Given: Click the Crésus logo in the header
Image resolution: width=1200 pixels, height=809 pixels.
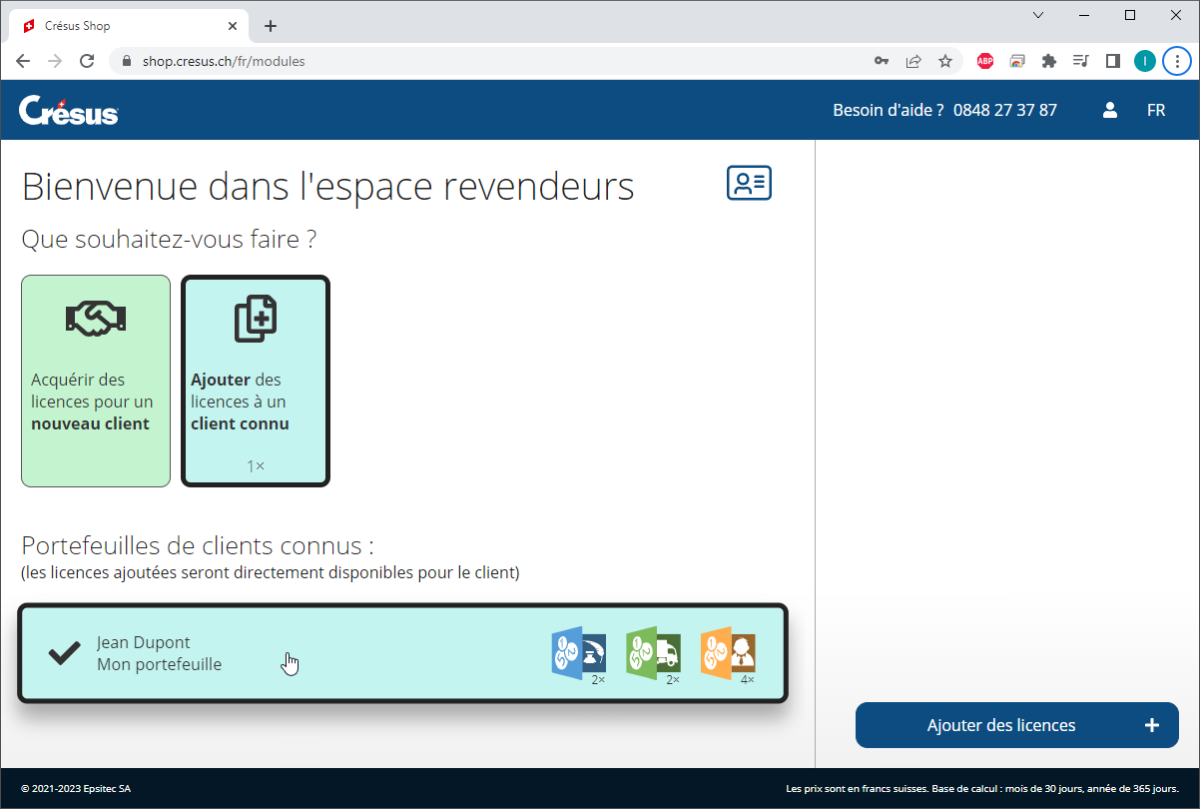Looking at the screenshot, I should (67, 110).
